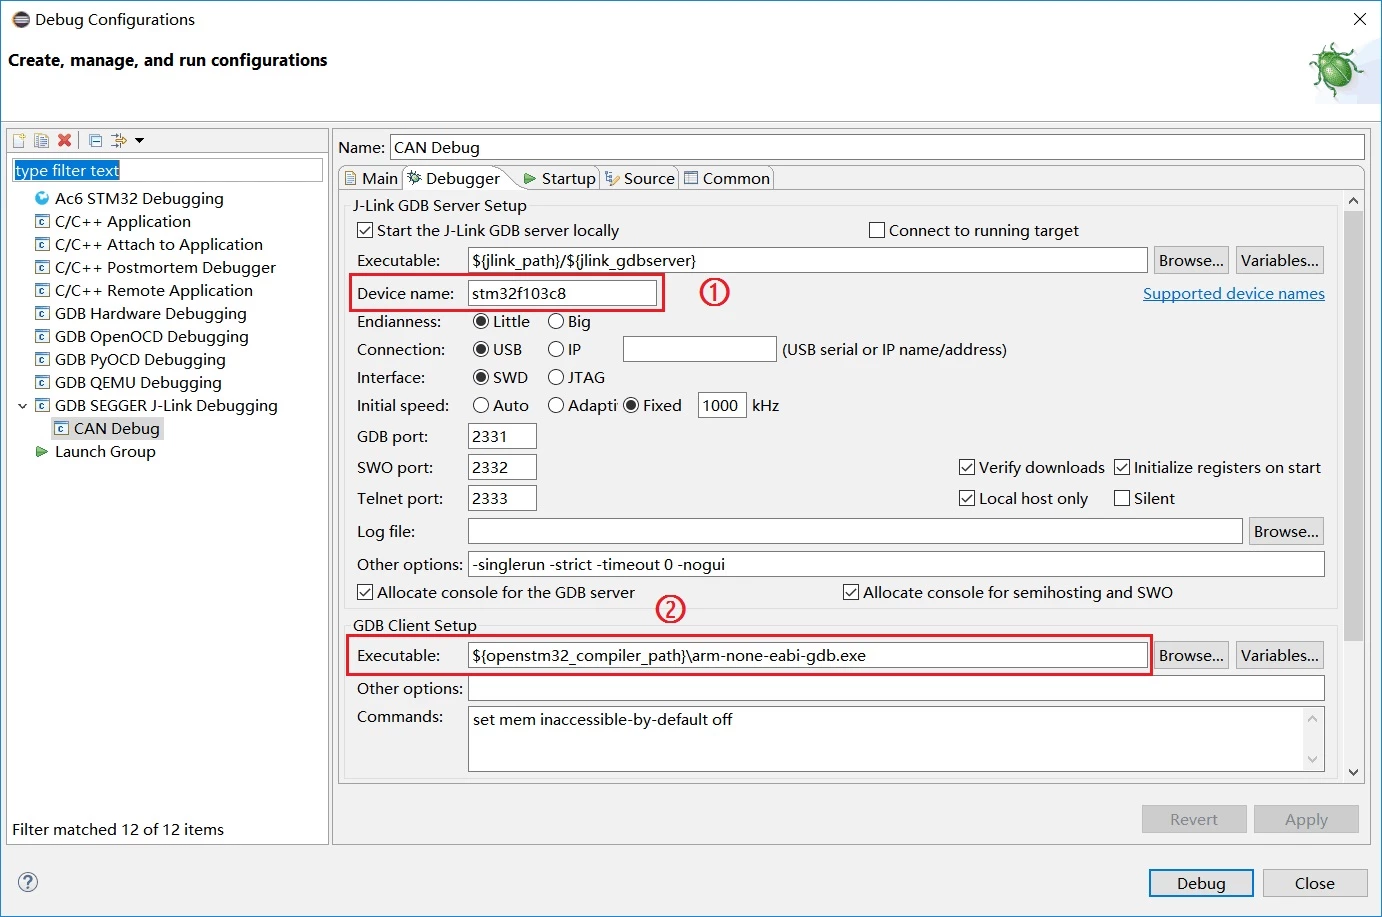Viewport: 1382px width, 917px height.
Task: Select Auto initial speed radio button
Action: 481,405
